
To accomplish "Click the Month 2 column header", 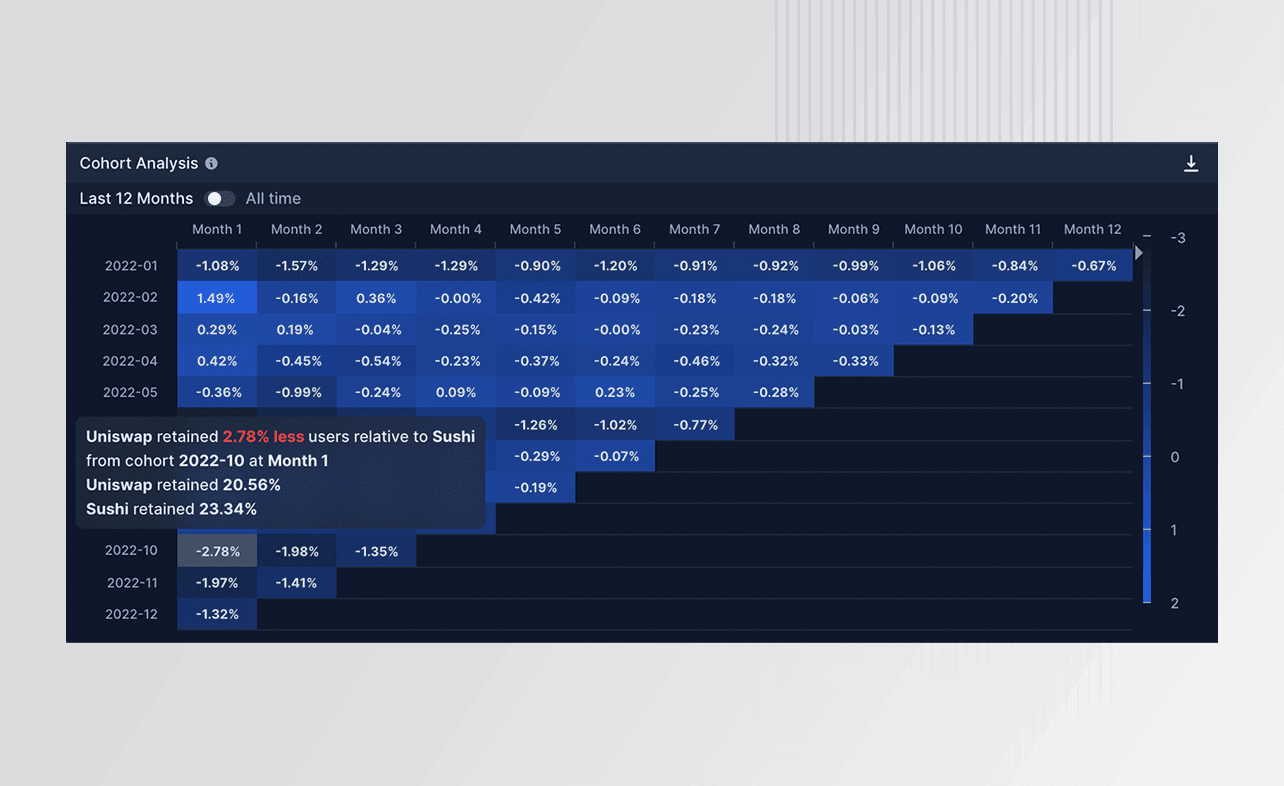I will coord(297,229).
